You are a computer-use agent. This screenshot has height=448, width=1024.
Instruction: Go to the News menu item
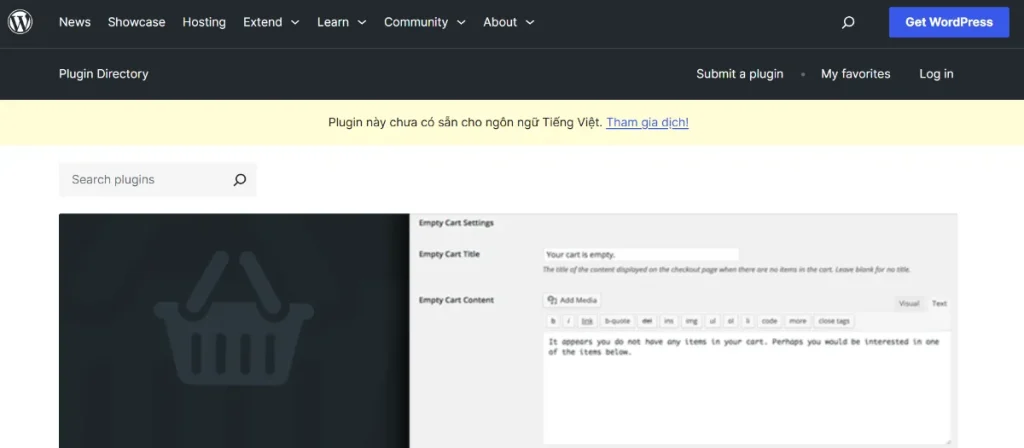75,22
